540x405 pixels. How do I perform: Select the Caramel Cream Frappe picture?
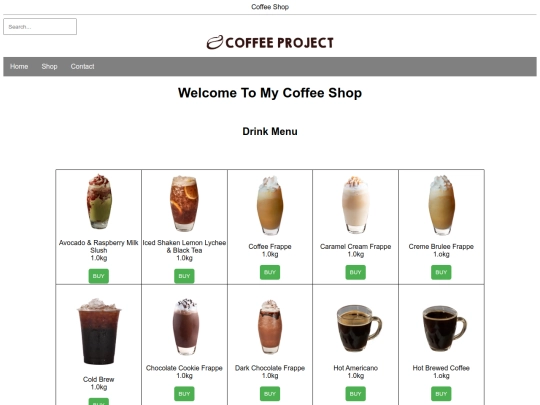pos(355,205)
